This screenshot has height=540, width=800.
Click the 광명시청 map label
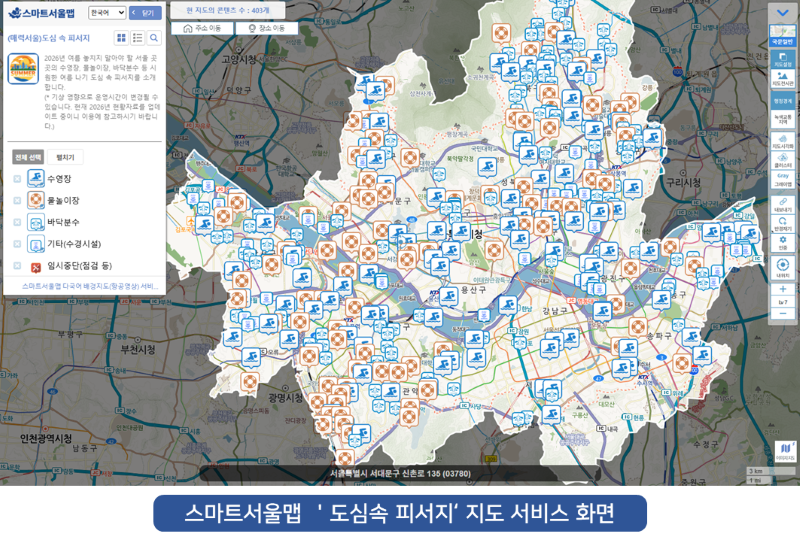[x=286, y=398]
